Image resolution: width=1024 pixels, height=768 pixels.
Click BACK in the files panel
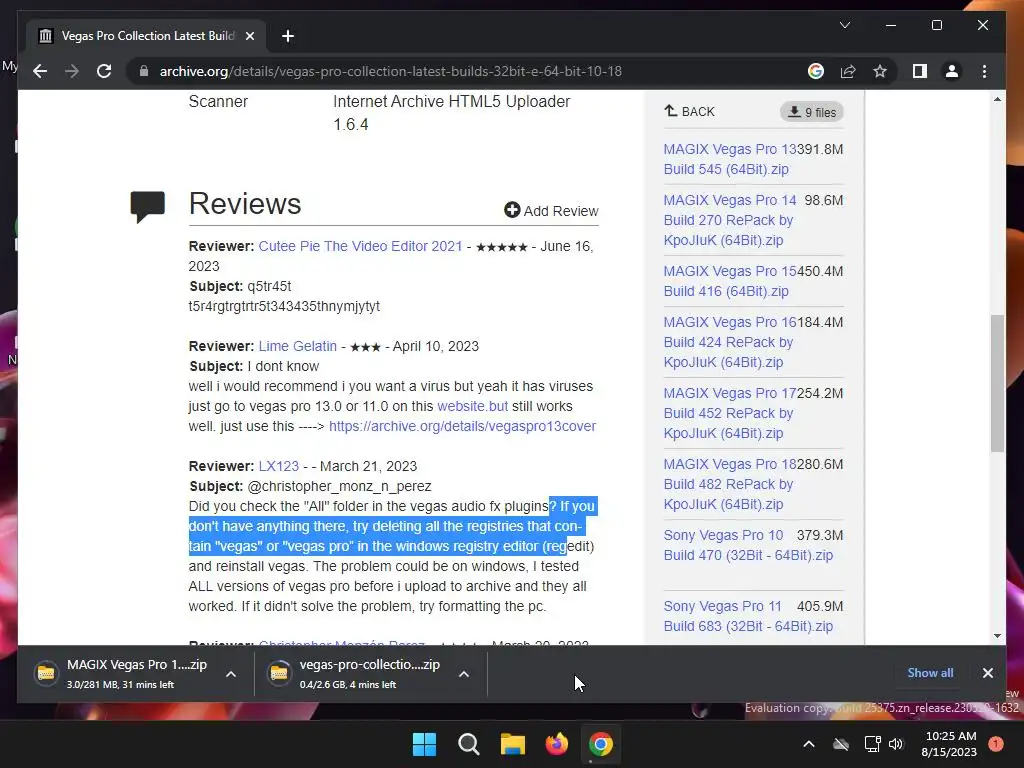coord(690,111)
